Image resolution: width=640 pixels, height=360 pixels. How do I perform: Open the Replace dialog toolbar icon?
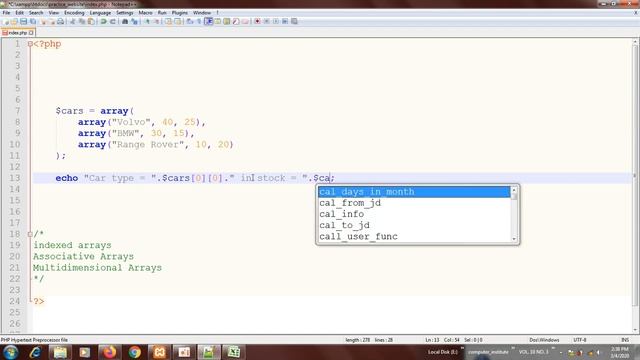pos(134,21)
